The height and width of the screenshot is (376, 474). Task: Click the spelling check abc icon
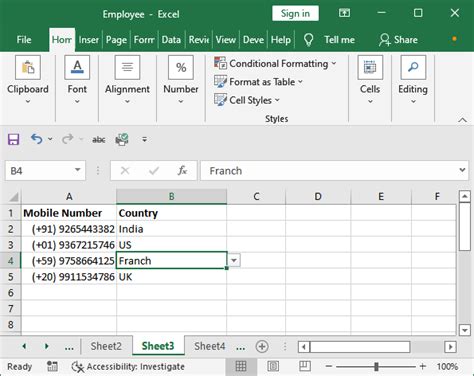[x=99, y=140]
